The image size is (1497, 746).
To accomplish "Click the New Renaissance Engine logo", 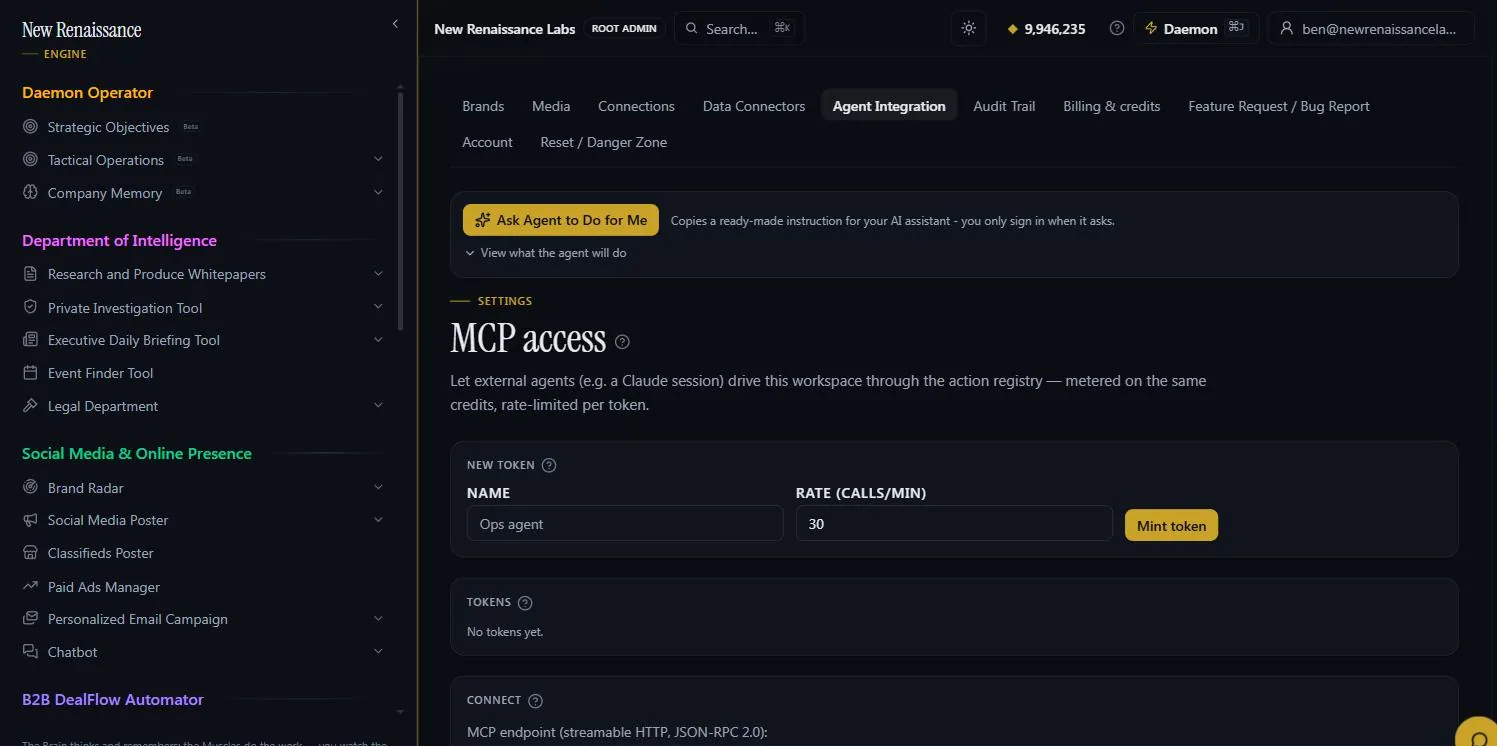I will pos(82,38).
